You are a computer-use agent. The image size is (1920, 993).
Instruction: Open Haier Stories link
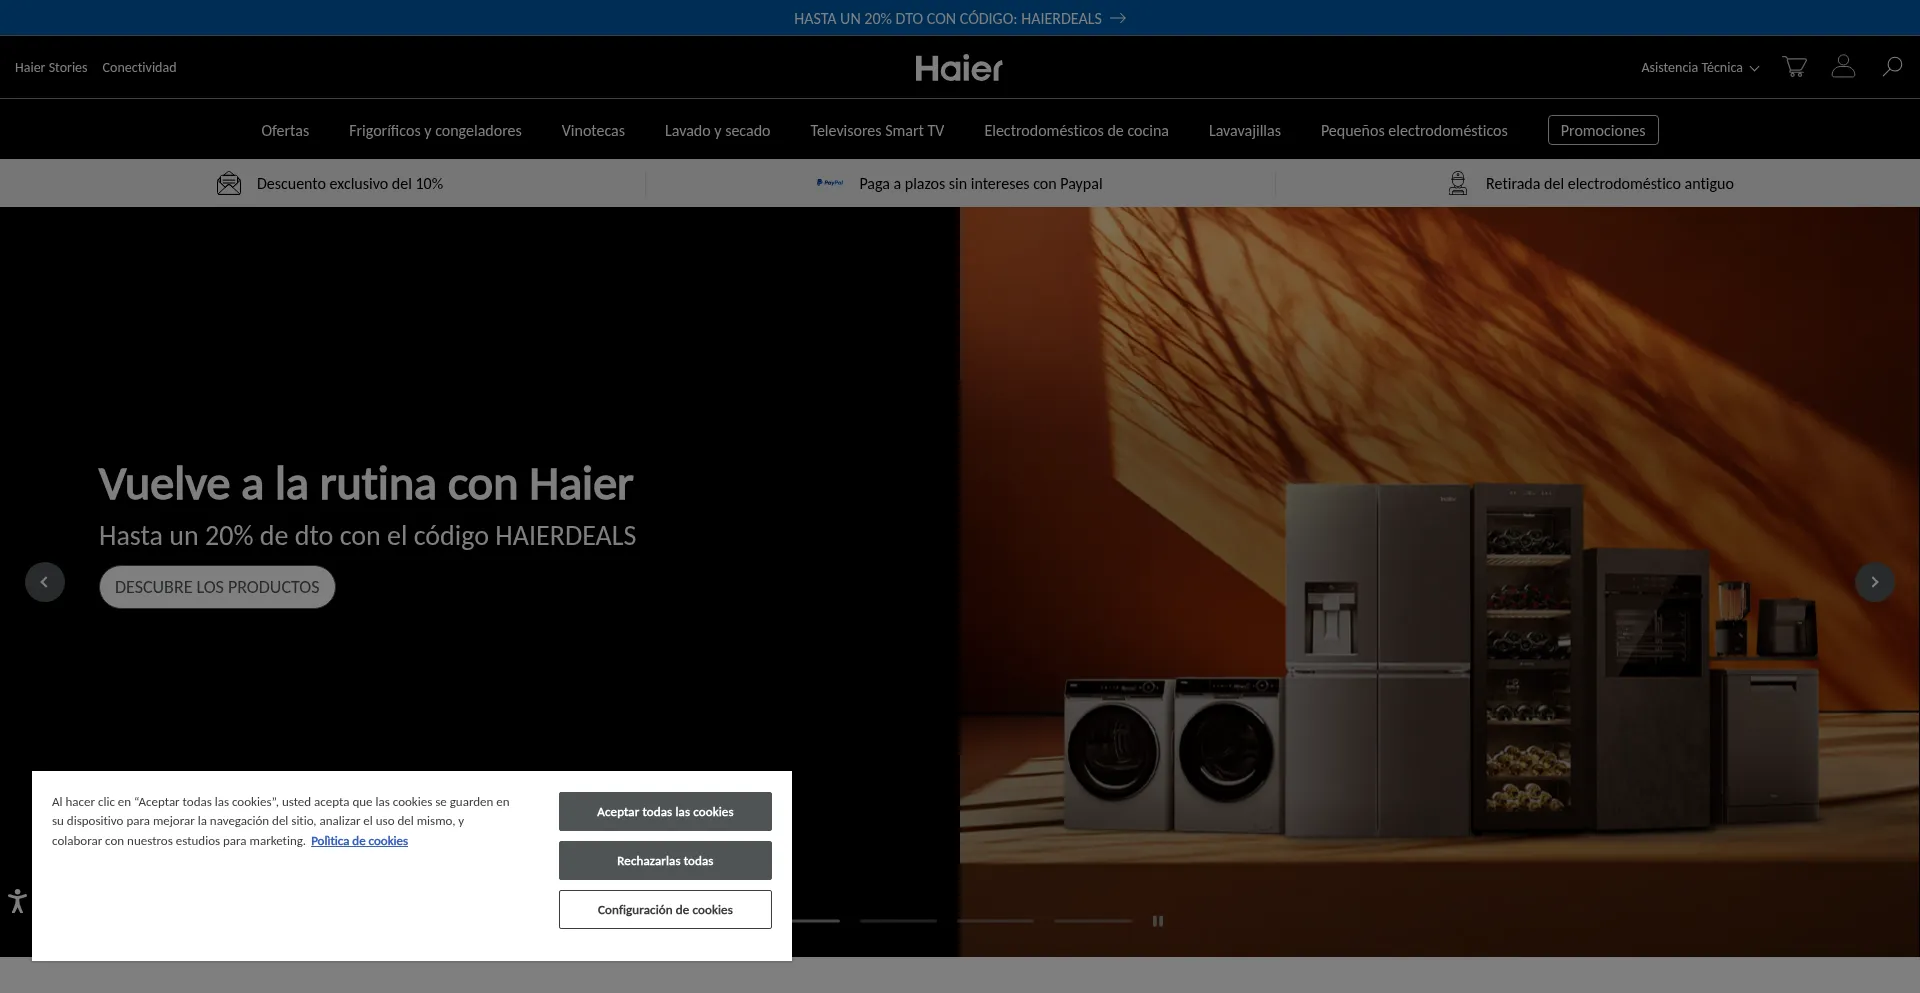tap(51, 67)
